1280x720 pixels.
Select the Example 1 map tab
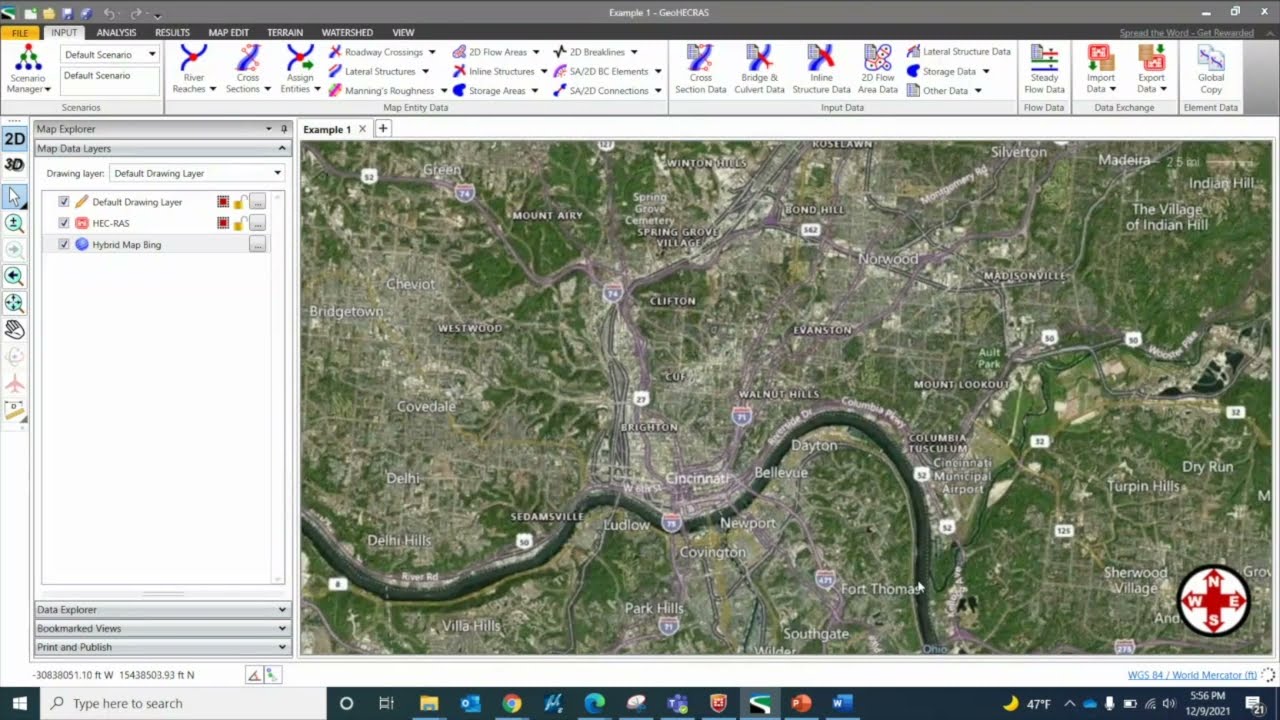click(327, 129)
